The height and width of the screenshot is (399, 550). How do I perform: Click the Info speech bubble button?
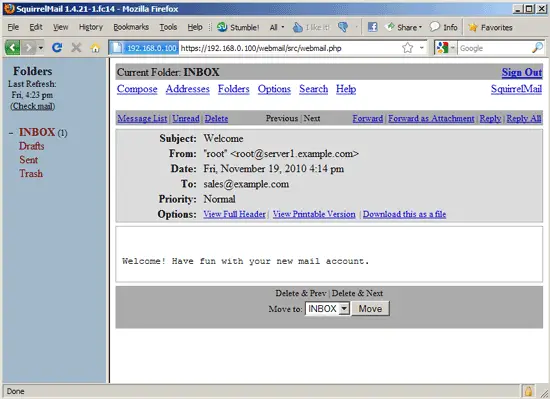pyautogui.click(x=444, y=27)
